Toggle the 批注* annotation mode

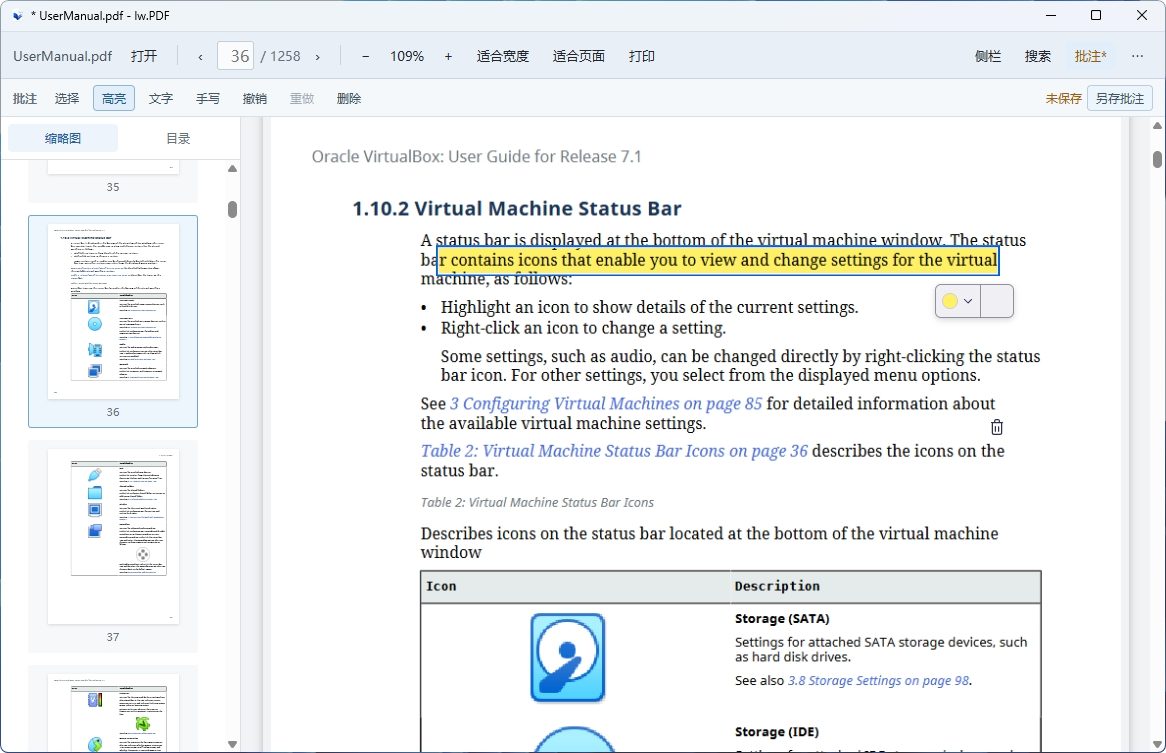[1090, 56]
